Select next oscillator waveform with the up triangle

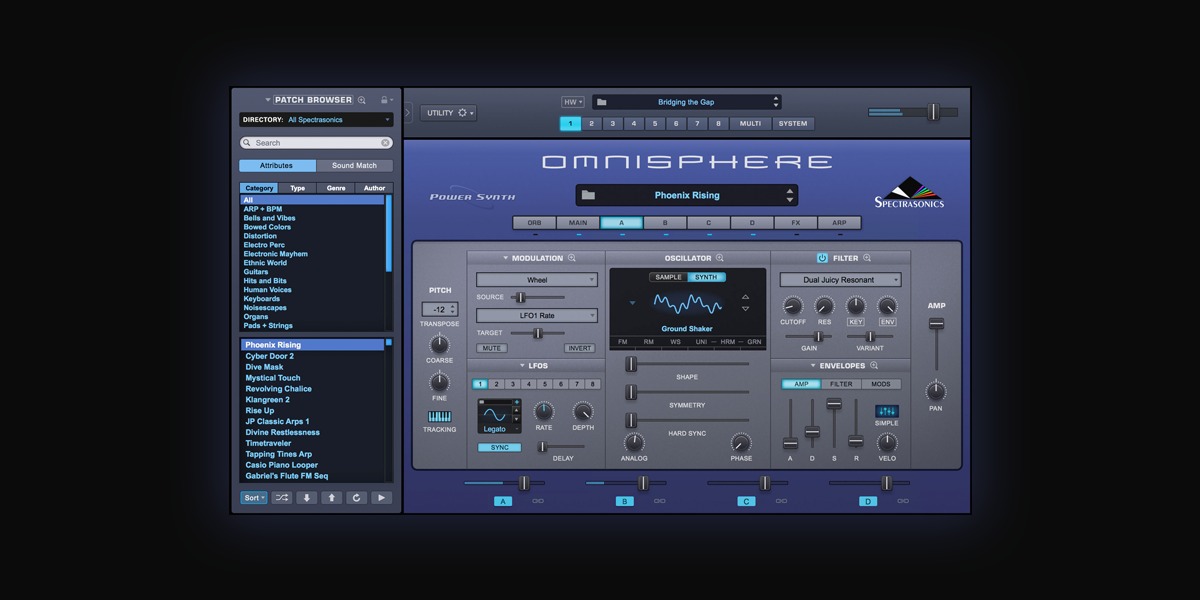(x=745, y=297)
